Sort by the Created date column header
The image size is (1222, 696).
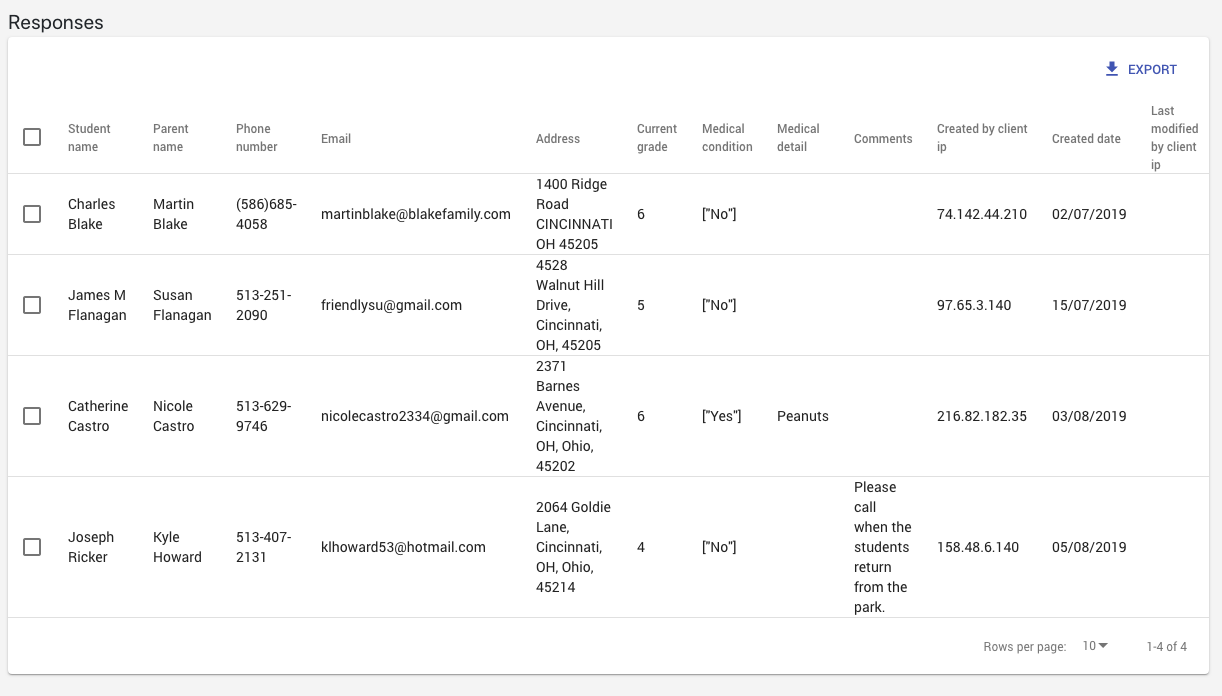[1086, 139]
